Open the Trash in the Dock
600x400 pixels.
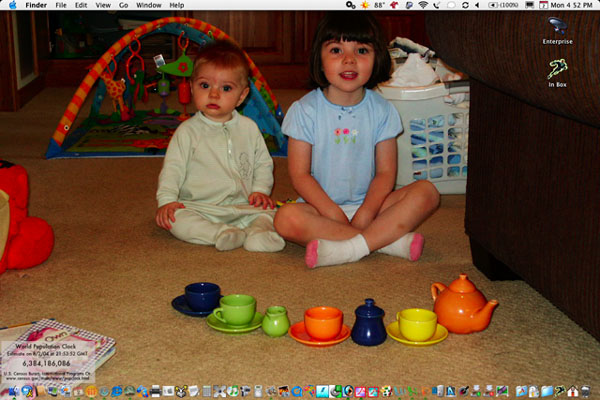click(586, 391)
